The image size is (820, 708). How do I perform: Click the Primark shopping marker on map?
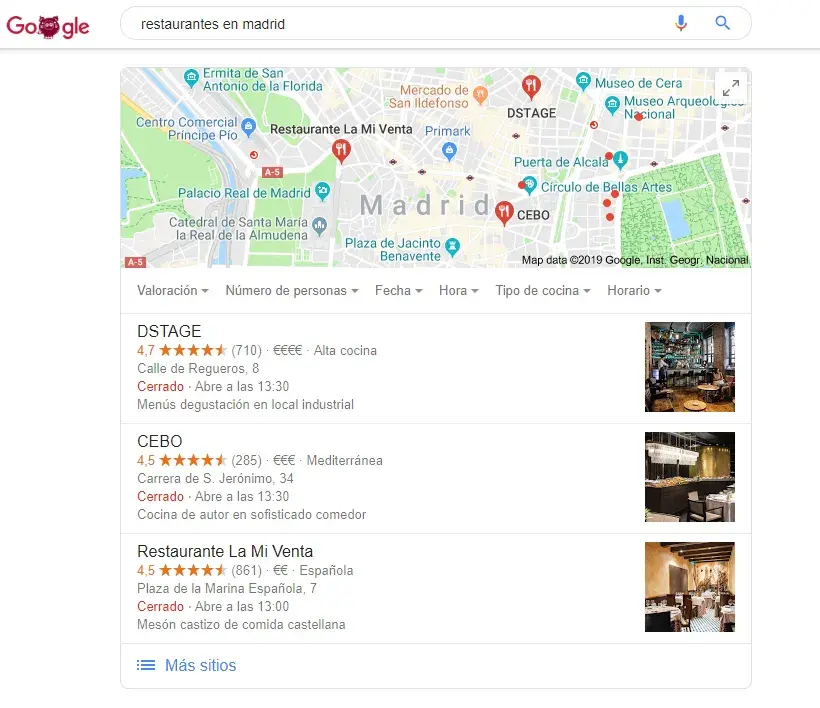(x=449, y=151)
